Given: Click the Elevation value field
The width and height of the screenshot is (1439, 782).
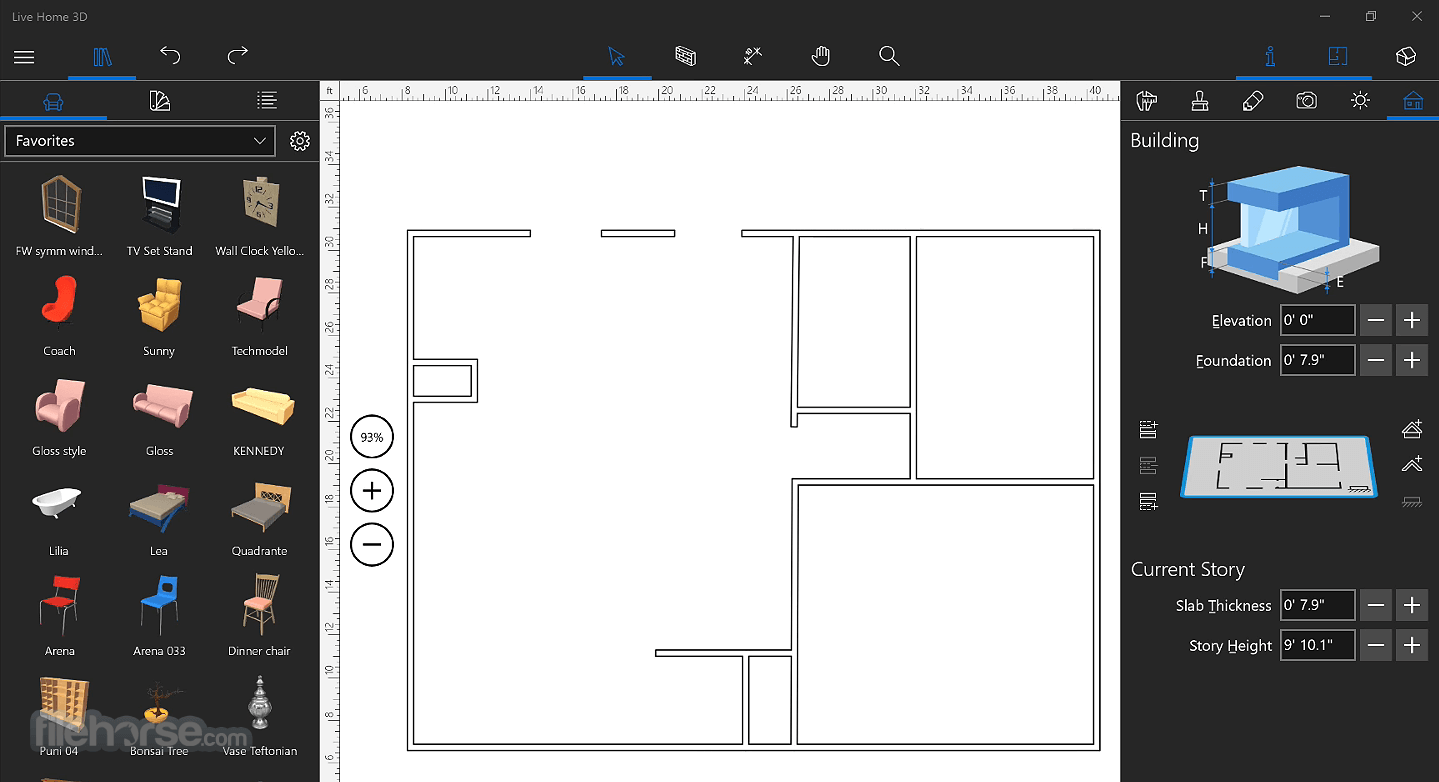Looking at the screenshot, I should [1318, 321].
